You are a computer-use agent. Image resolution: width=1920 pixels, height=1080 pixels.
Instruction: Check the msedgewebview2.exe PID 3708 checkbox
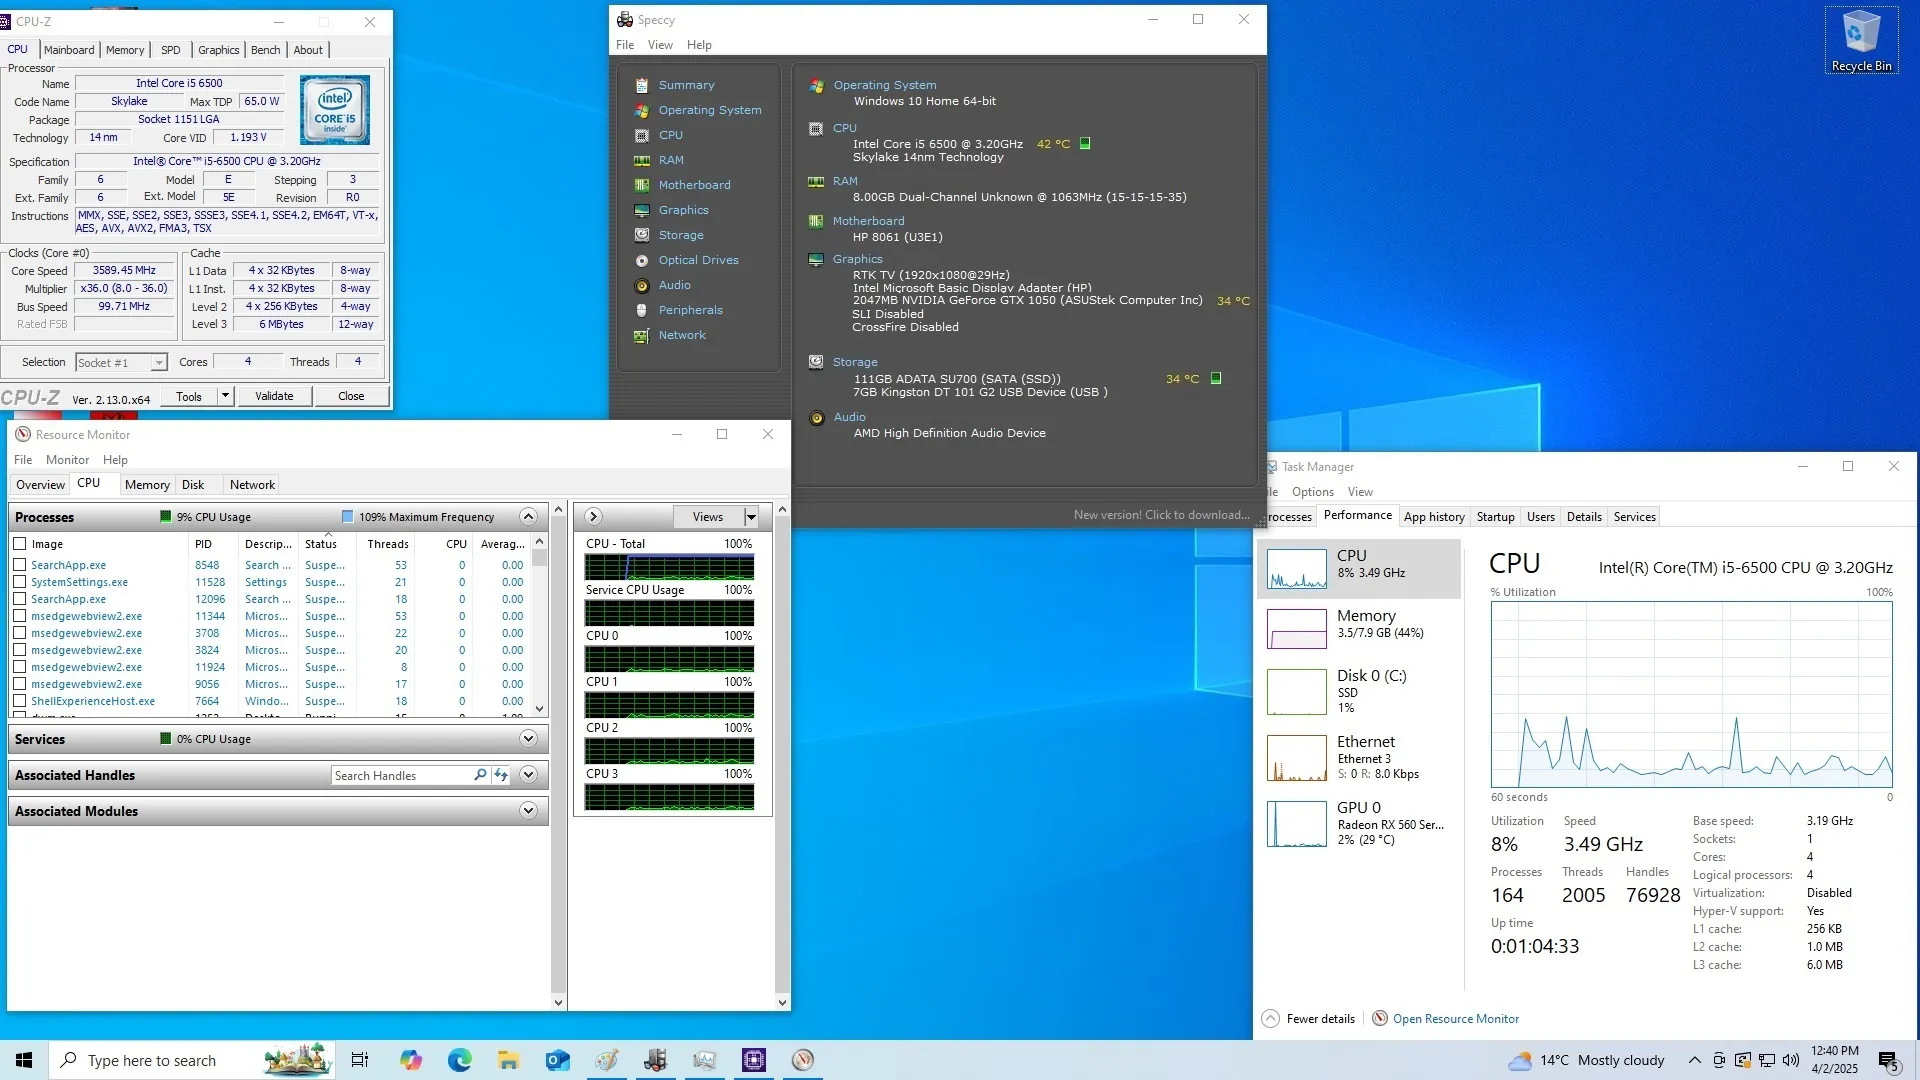click(x=19, y=633)
